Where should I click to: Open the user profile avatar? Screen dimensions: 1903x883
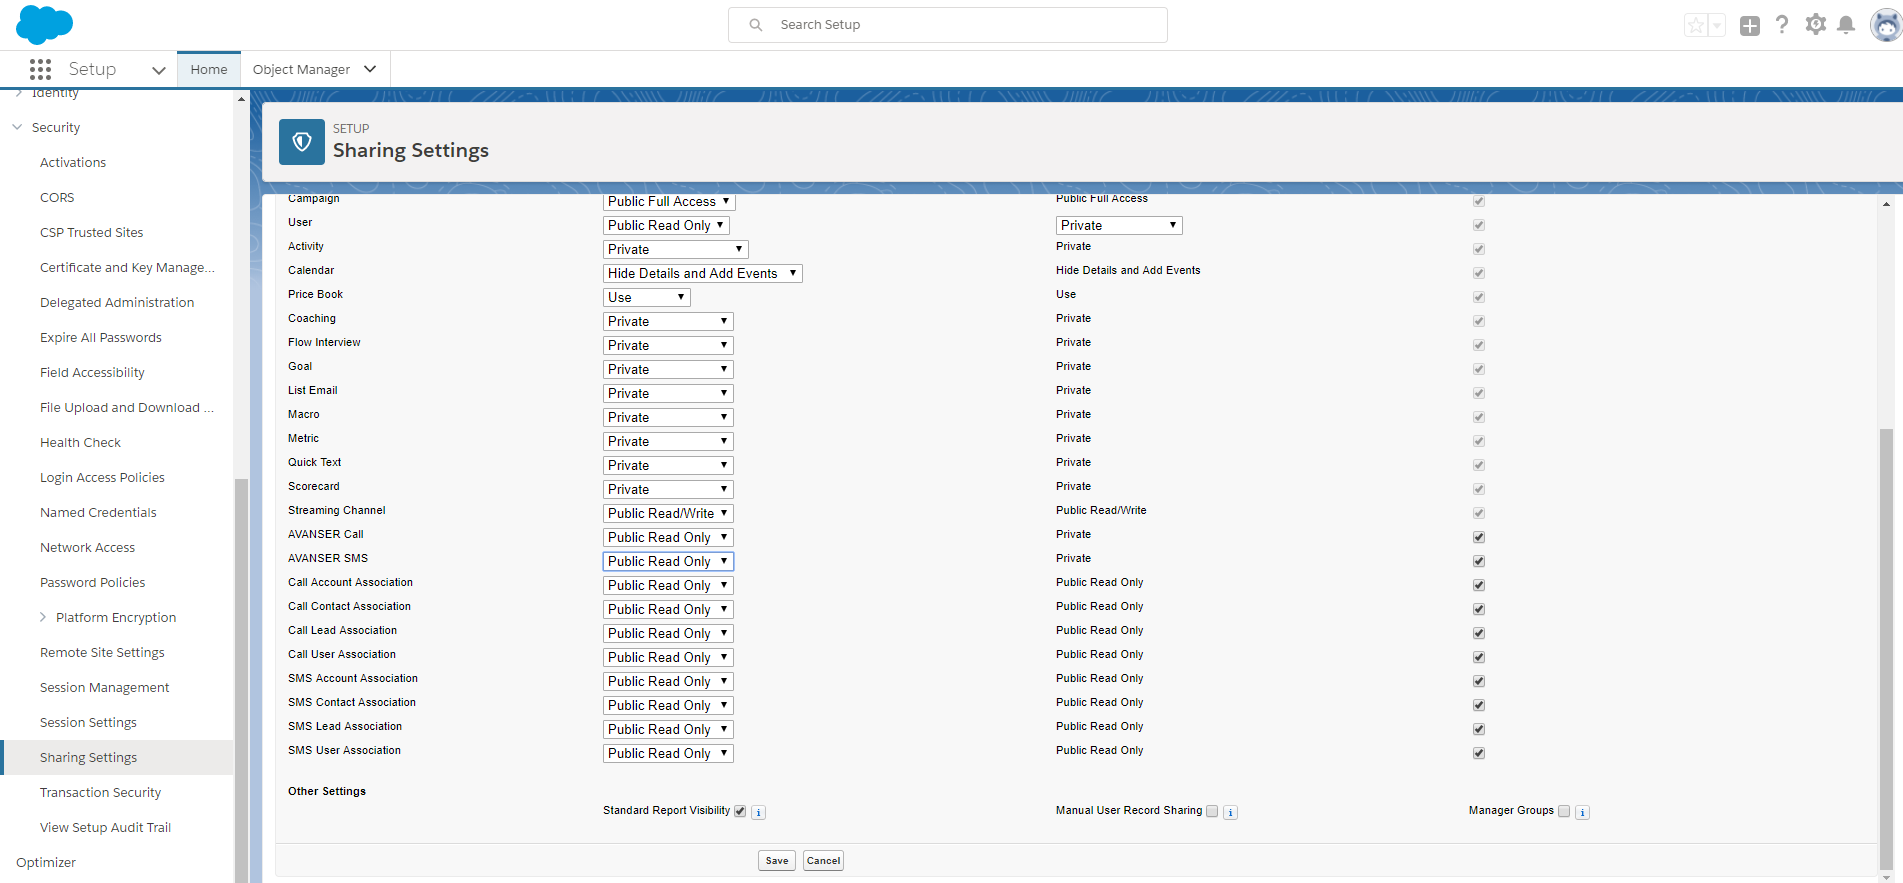pos(1885,25)
